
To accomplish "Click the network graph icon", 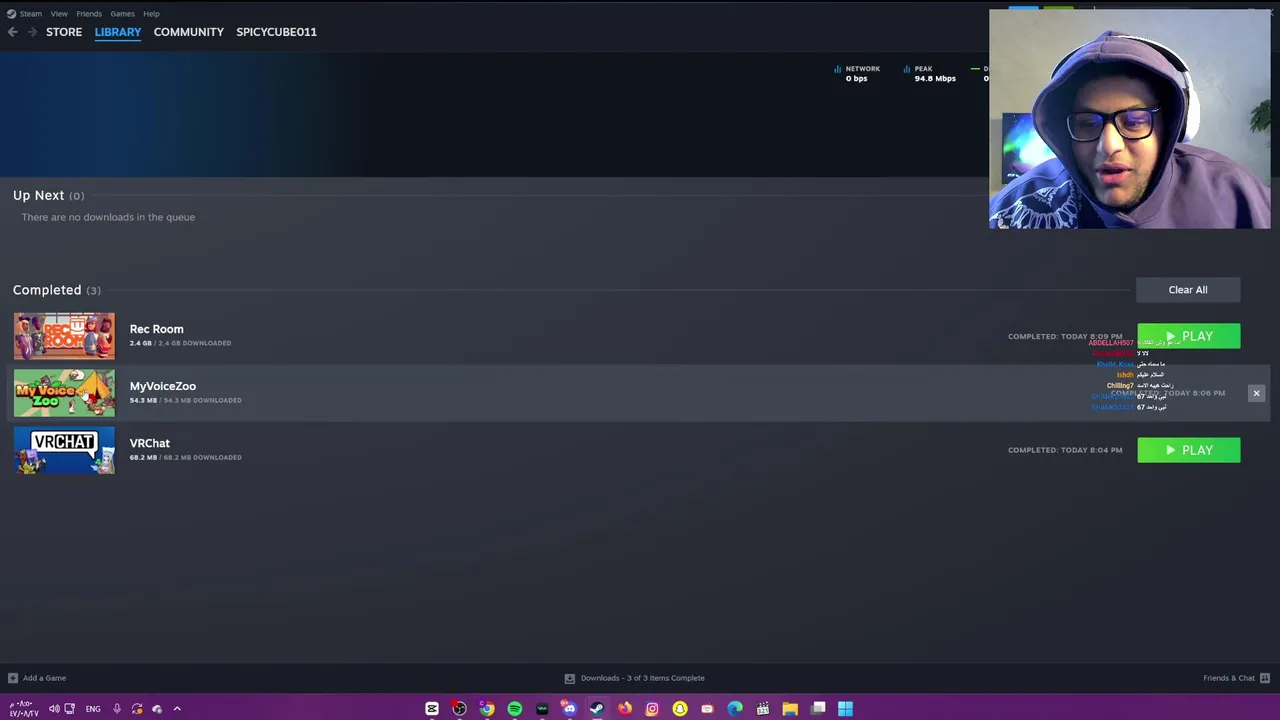I will click(838, 70).
